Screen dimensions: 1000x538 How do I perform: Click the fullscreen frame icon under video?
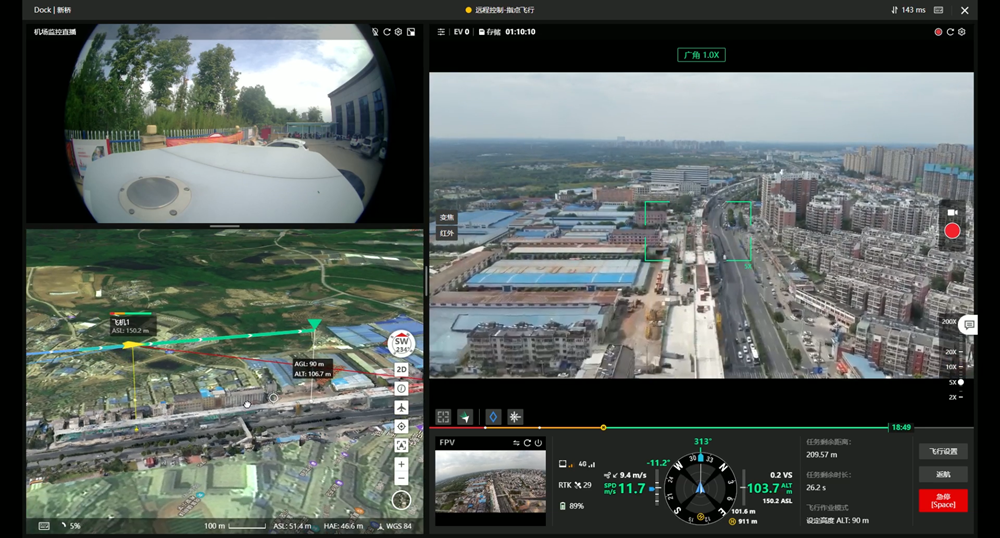pyautogui.click(x=443, y=417)
